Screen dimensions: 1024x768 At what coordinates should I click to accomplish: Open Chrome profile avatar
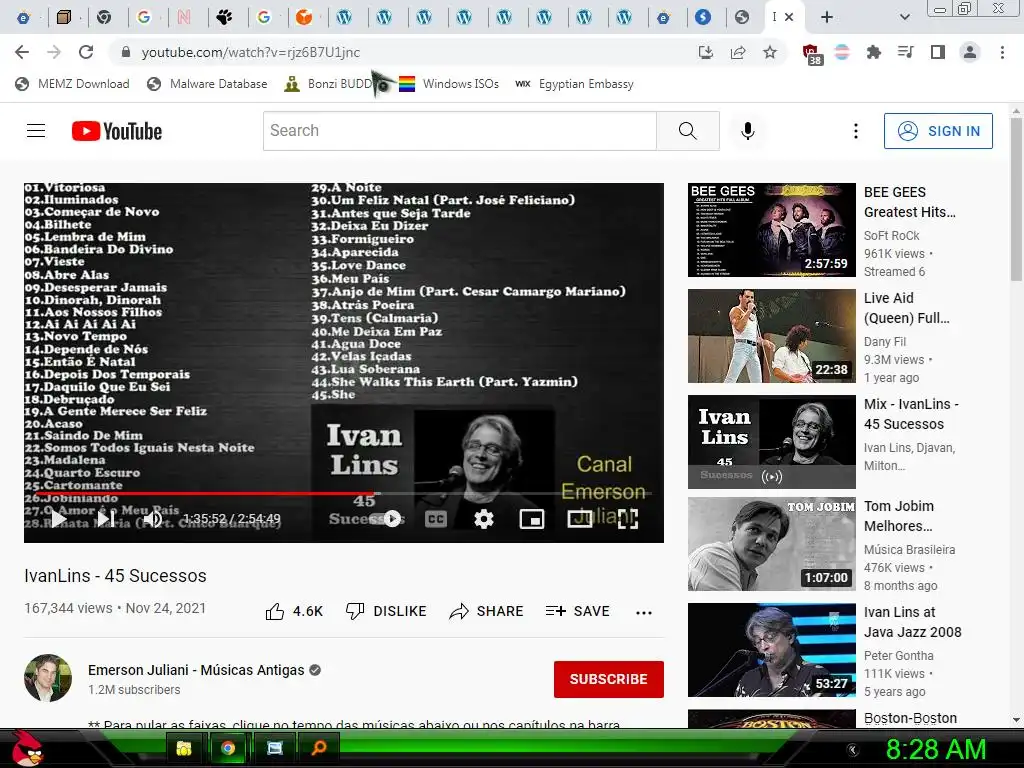coord(970,52)
